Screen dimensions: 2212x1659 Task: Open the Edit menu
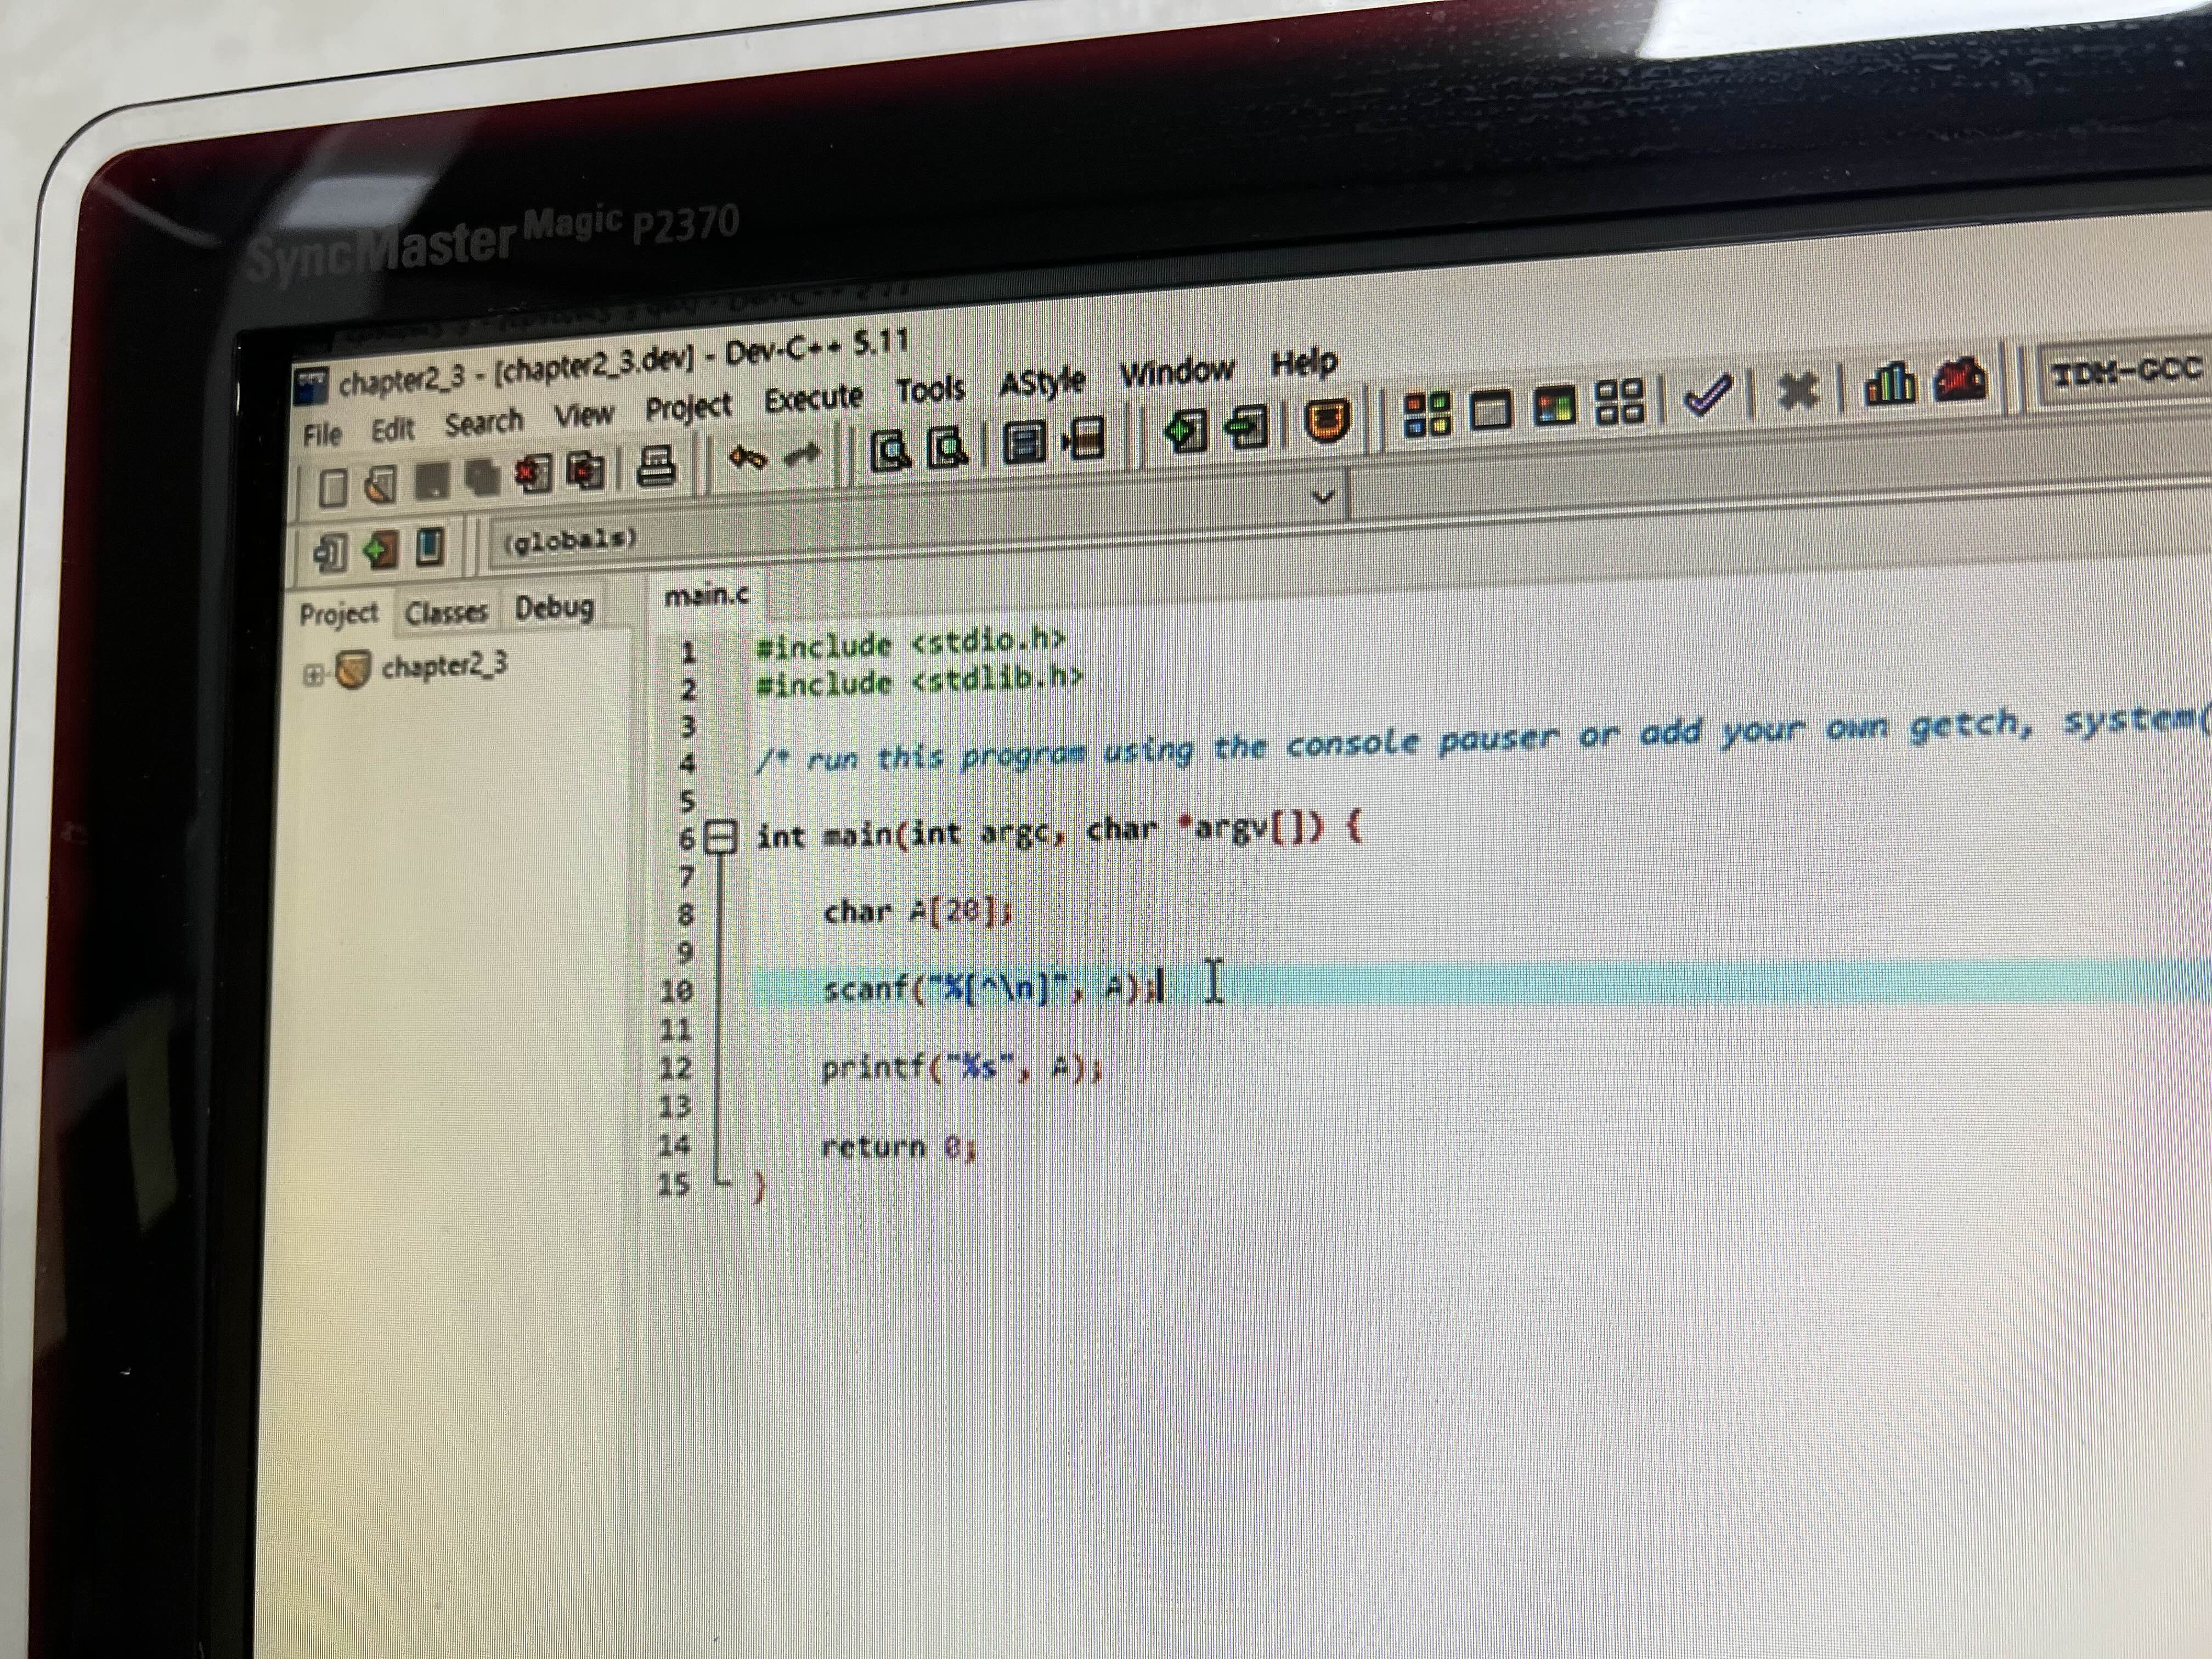point(392,429)
